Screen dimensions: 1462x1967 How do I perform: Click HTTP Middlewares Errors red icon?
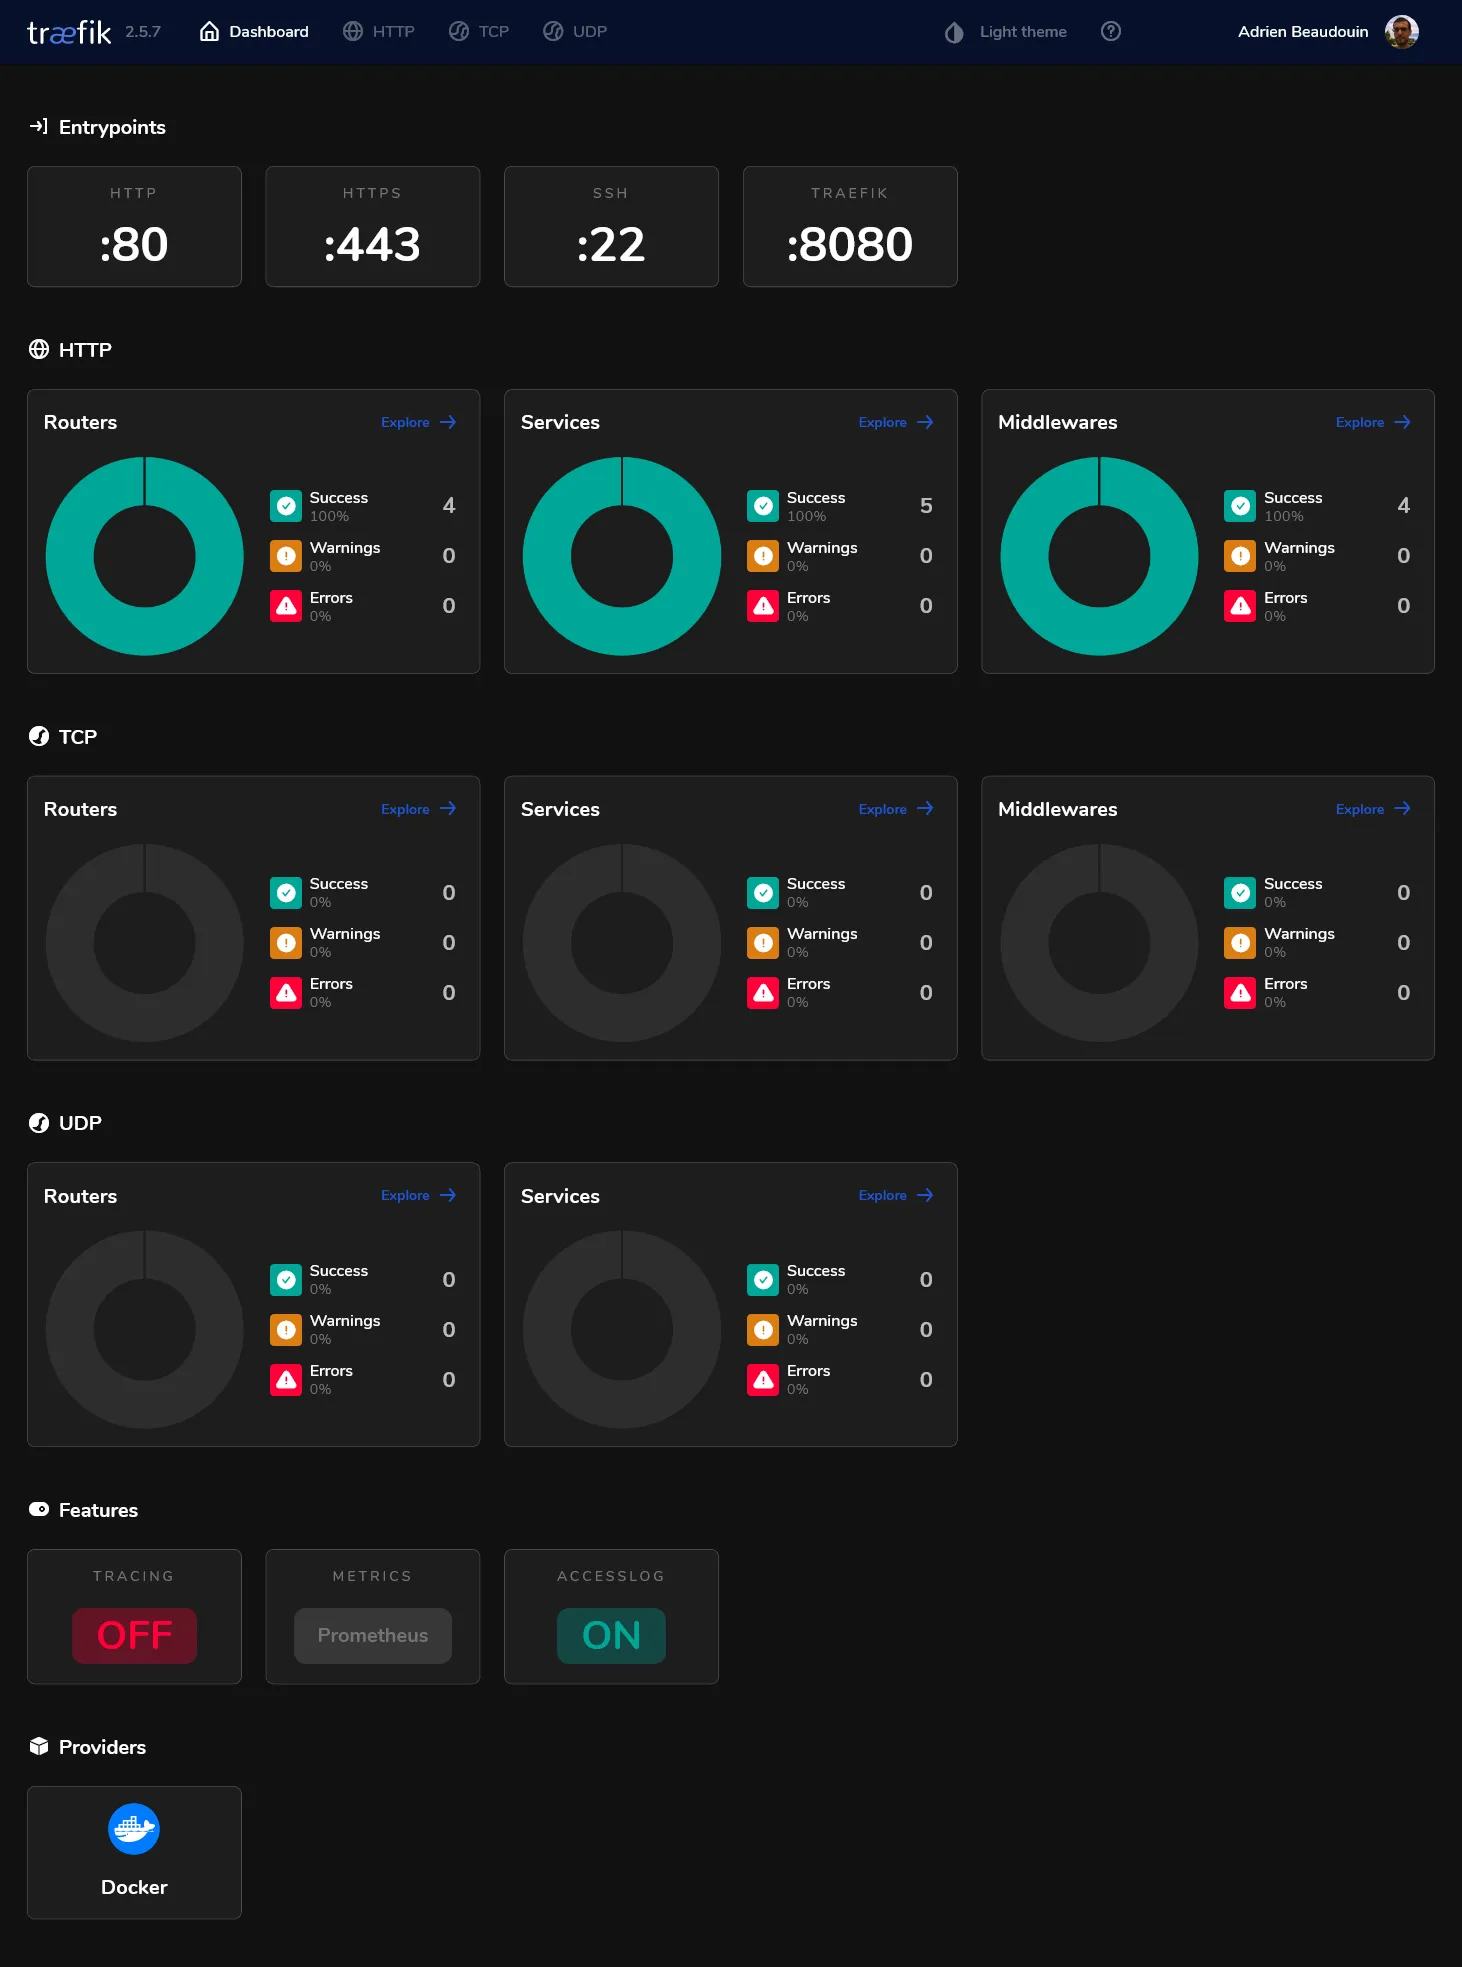(1240, 606)
